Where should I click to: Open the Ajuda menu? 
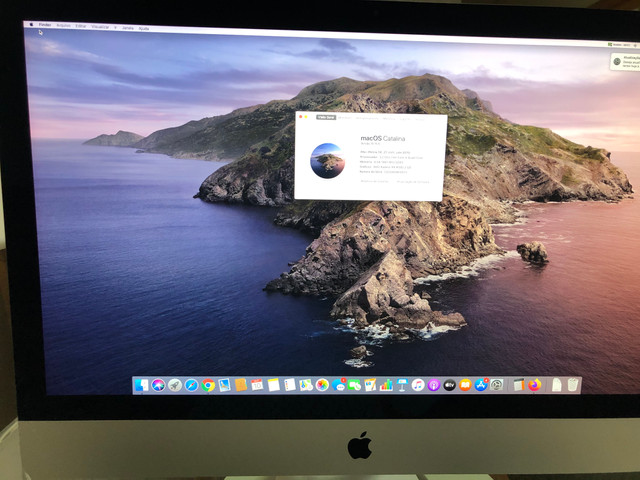(x=144, y=29)
